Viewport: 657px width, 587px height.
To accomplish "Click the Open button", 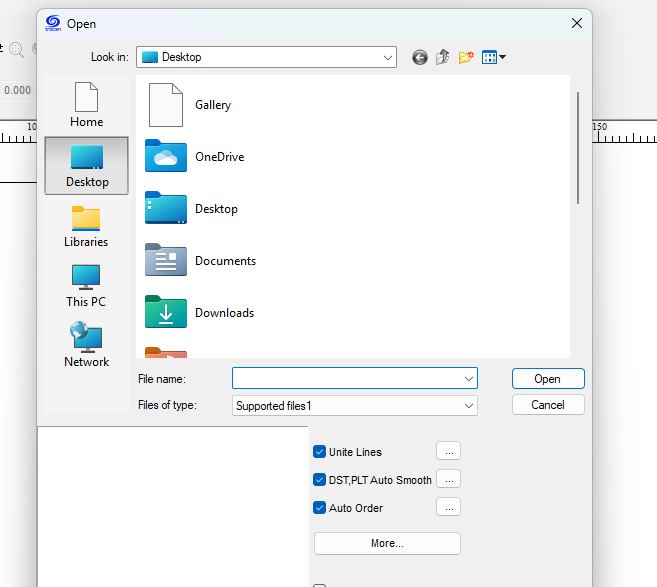I will (548, 379).
